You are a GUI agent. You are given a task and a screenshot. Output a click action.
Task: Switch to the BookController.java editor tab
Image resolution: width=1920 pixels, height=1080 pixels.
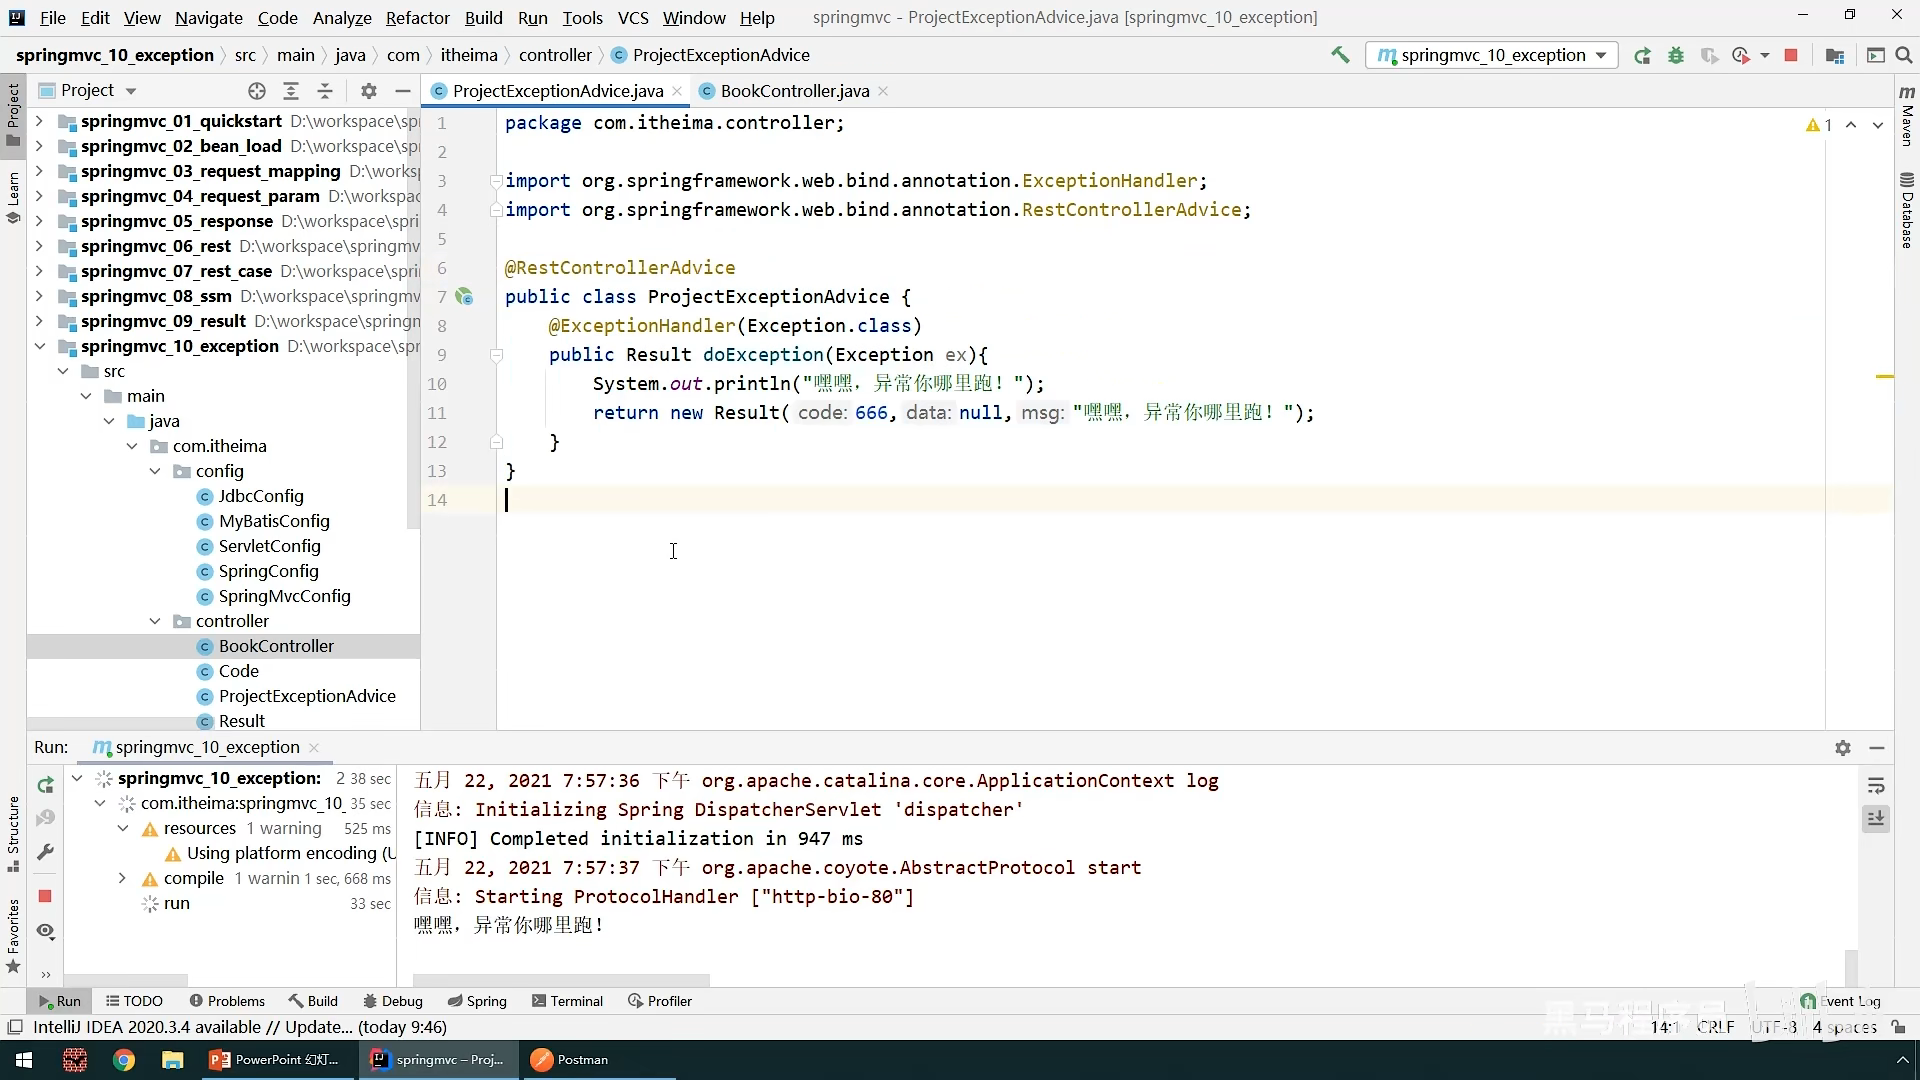click(794, 91)
